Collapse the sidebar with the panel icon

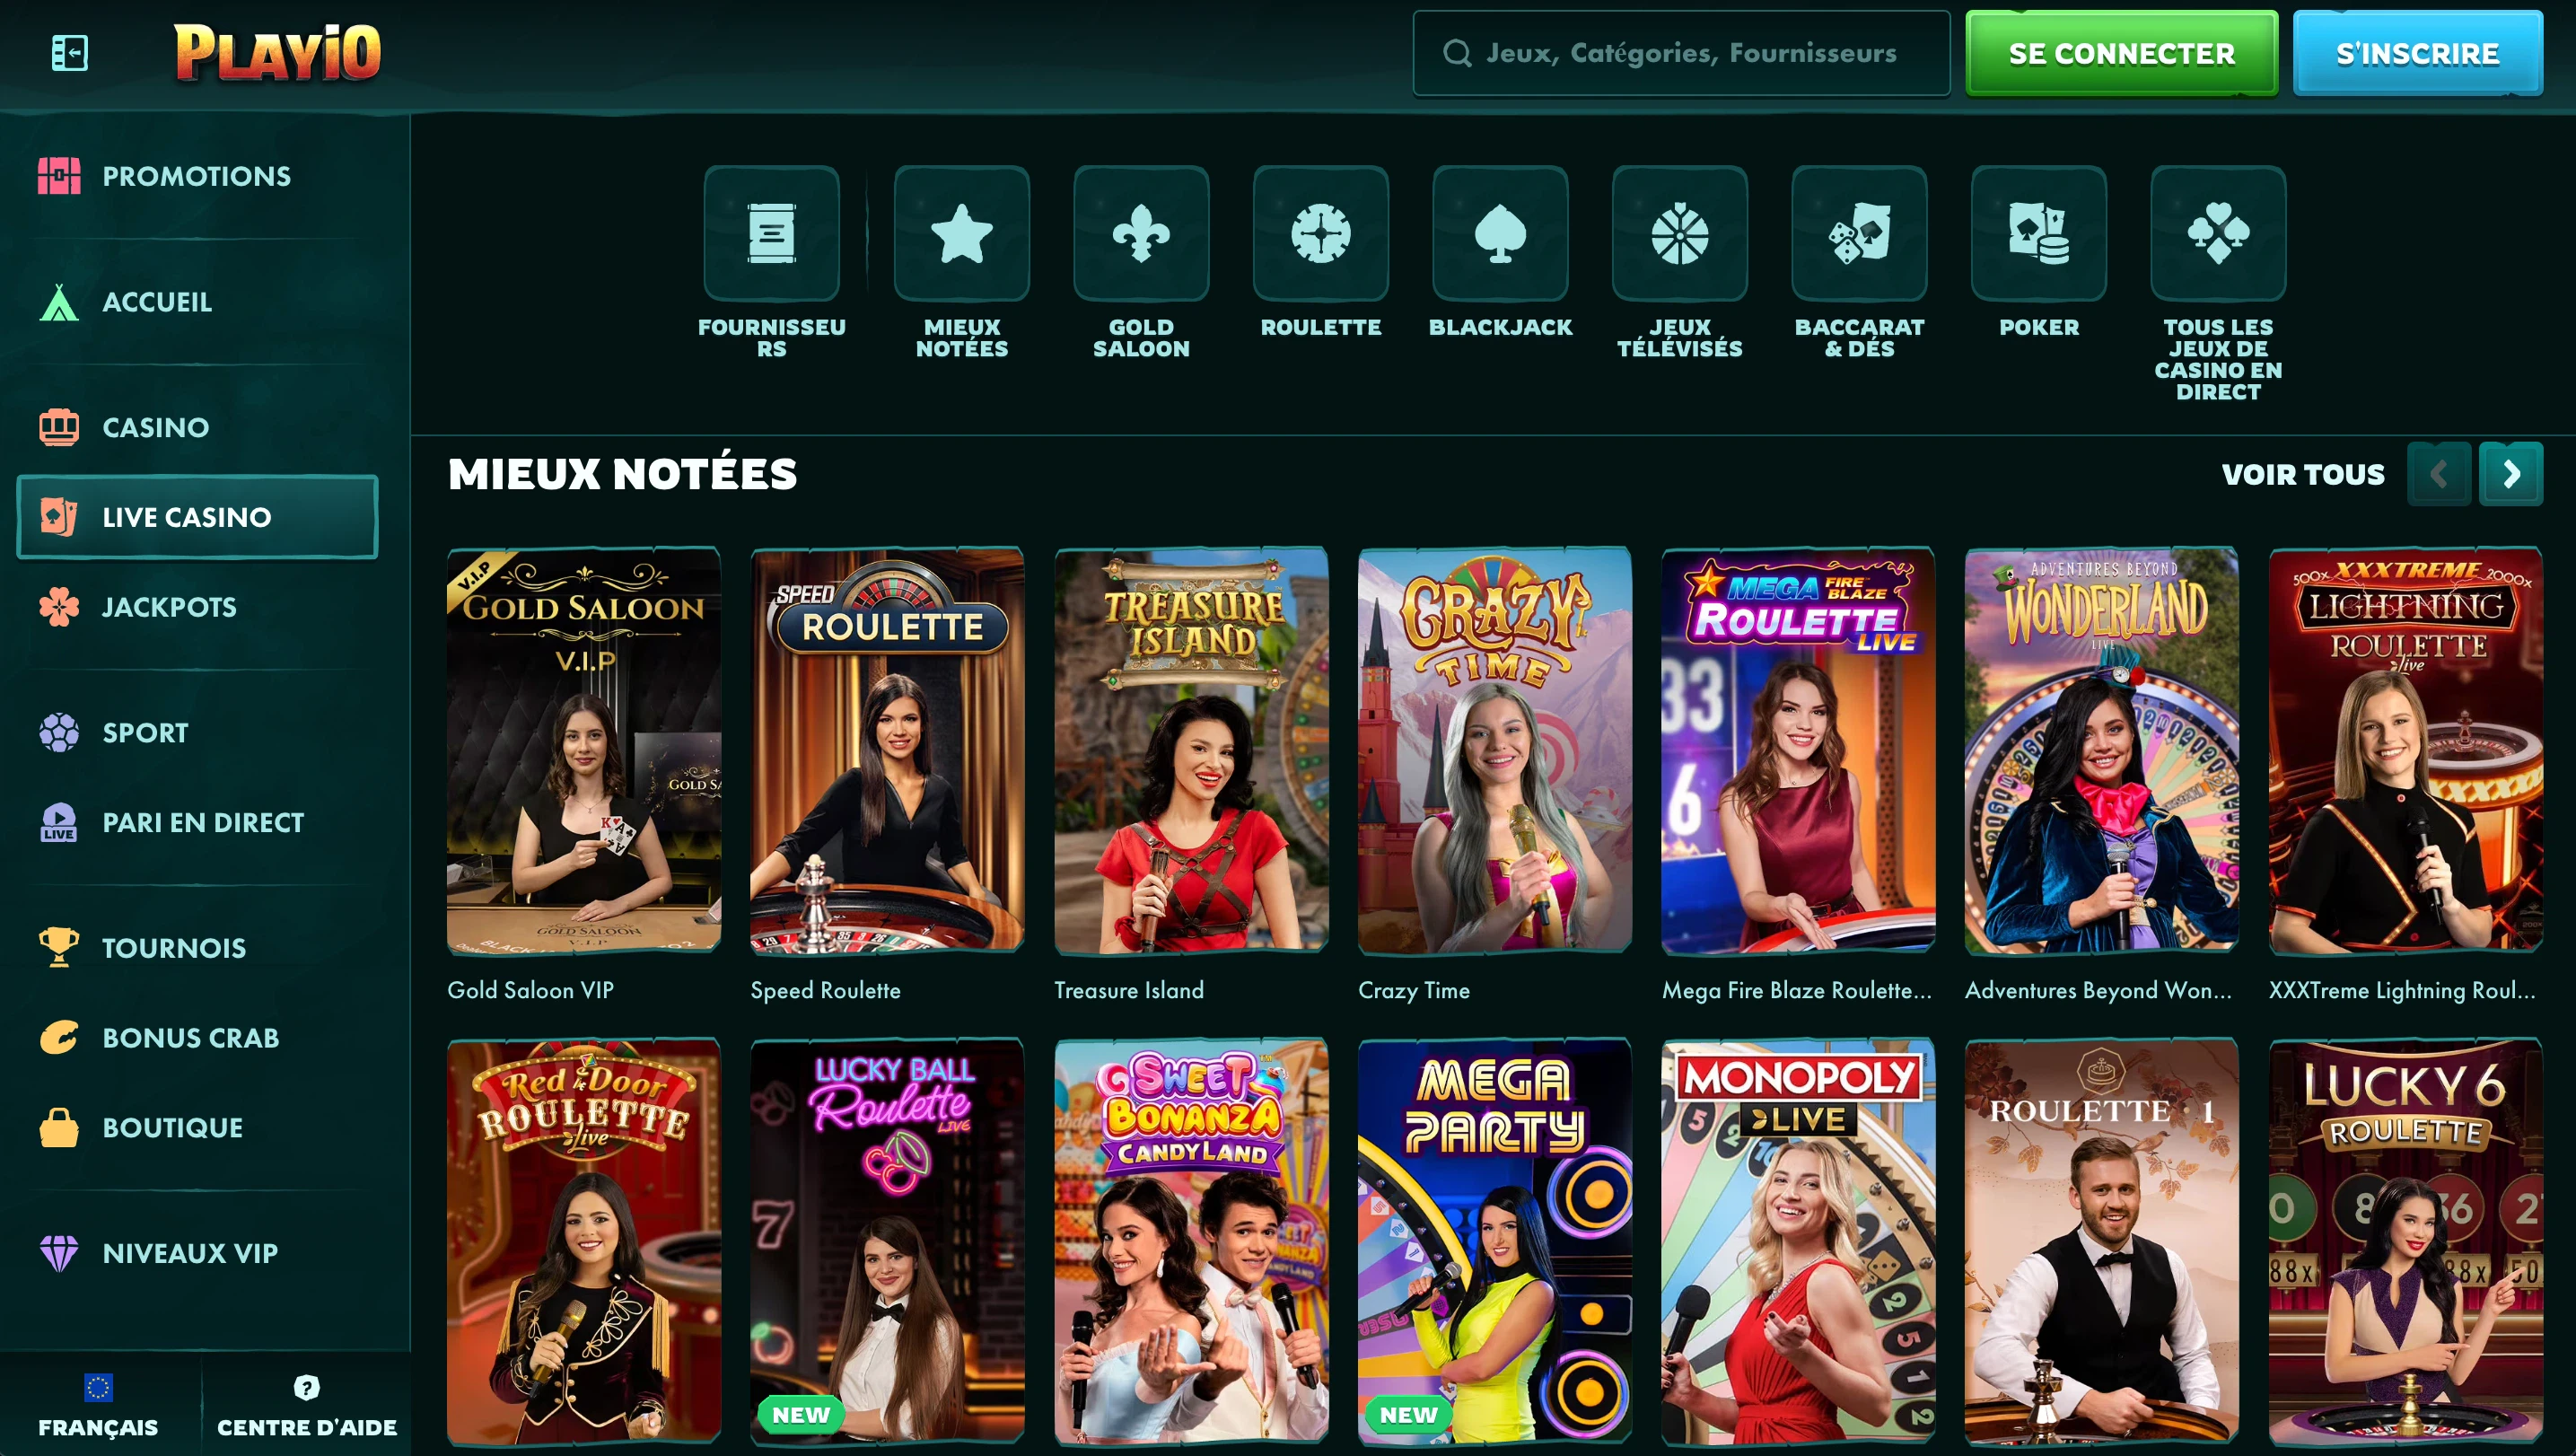click(x=69, y=53)
